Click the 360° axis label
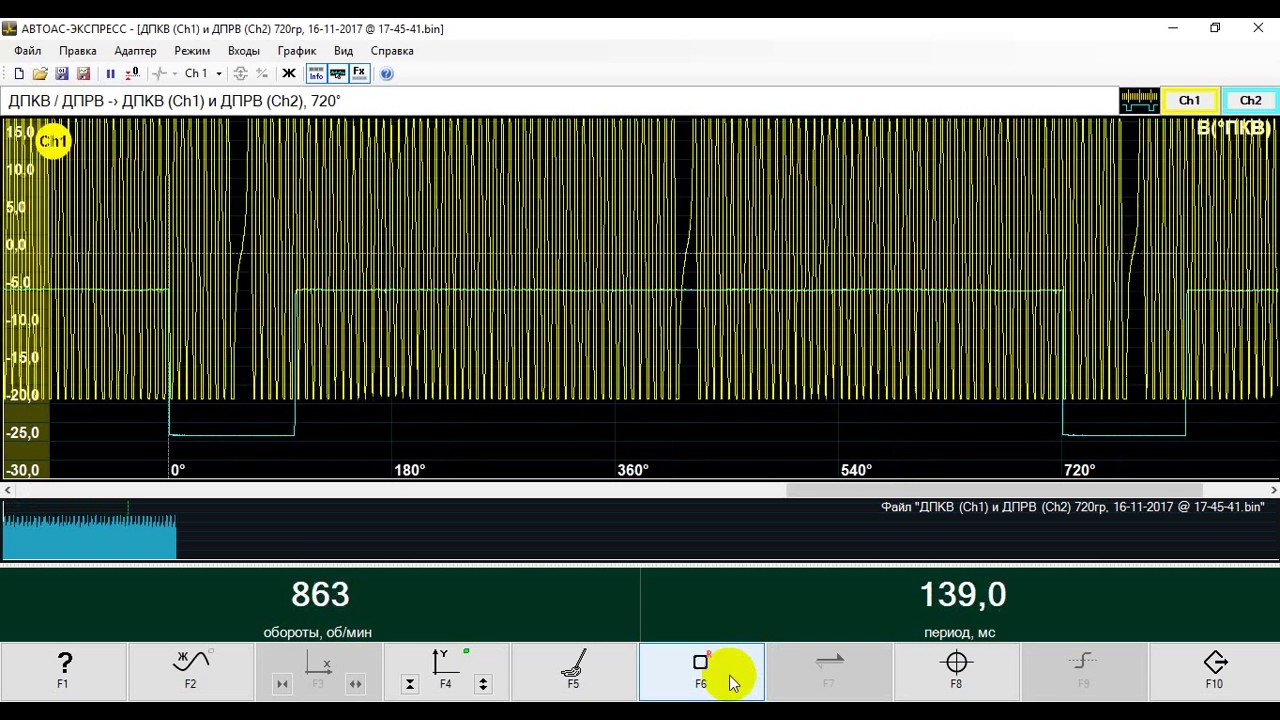This screenshot has height=720, width=1280. 633,470
